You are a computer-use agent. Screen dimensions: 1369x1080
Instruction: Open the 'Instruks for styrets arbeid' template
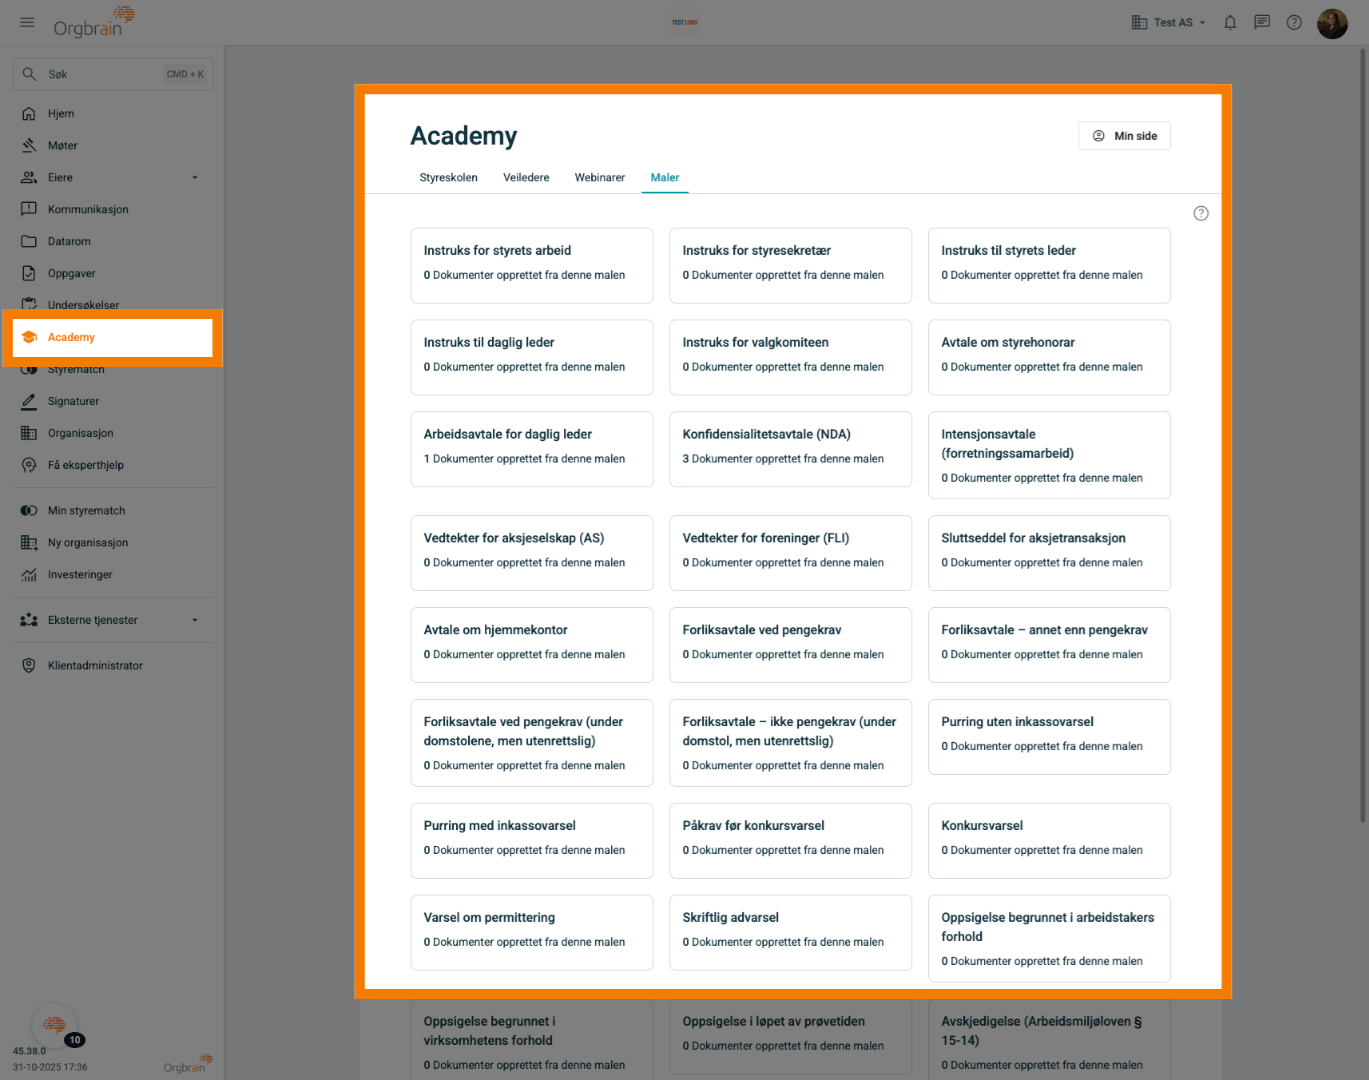click(x=532, y=266)
